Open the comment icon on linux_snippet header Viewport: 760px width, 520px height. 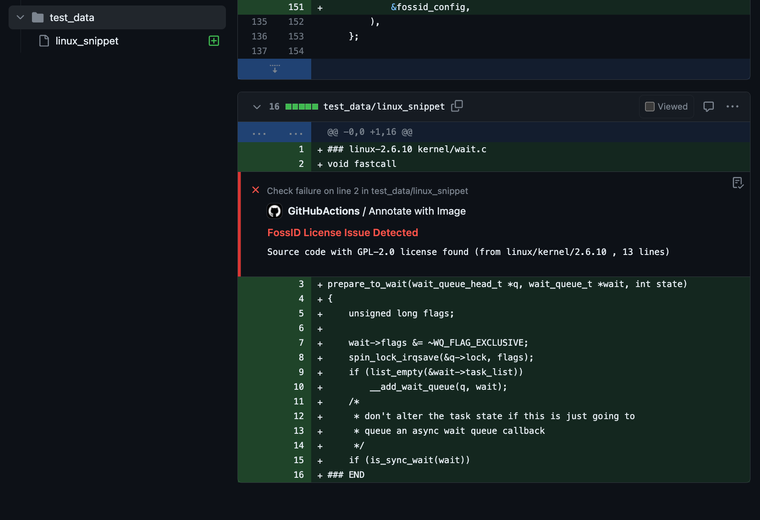tap(709, 107)
